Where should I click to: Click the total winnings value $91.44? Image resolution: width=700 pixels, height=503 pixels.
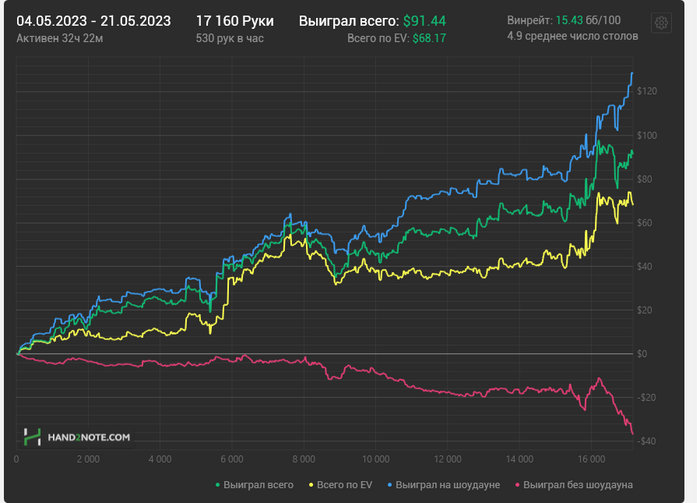coord(424,21)
